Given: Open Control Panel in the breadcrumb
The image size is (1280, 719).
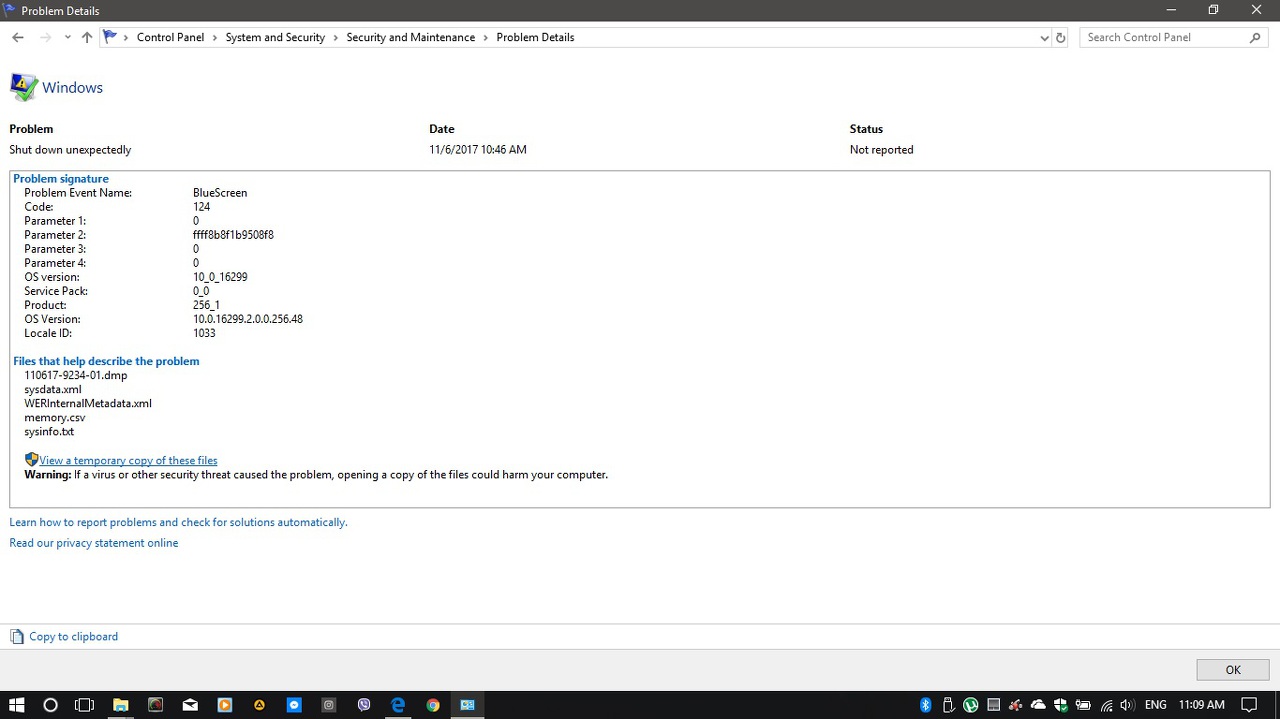Looking at the screenshot, I should click(170, 37).
